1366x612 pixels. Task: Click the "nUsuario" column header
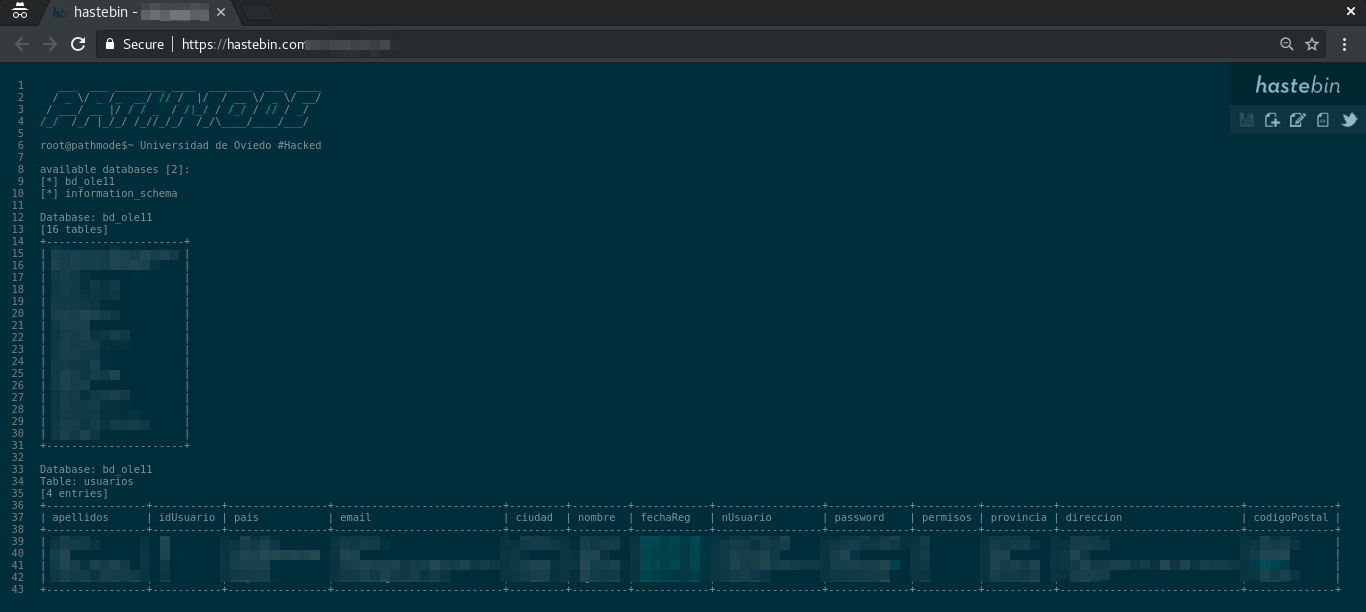pyautogui.click(x=747, y=517)
